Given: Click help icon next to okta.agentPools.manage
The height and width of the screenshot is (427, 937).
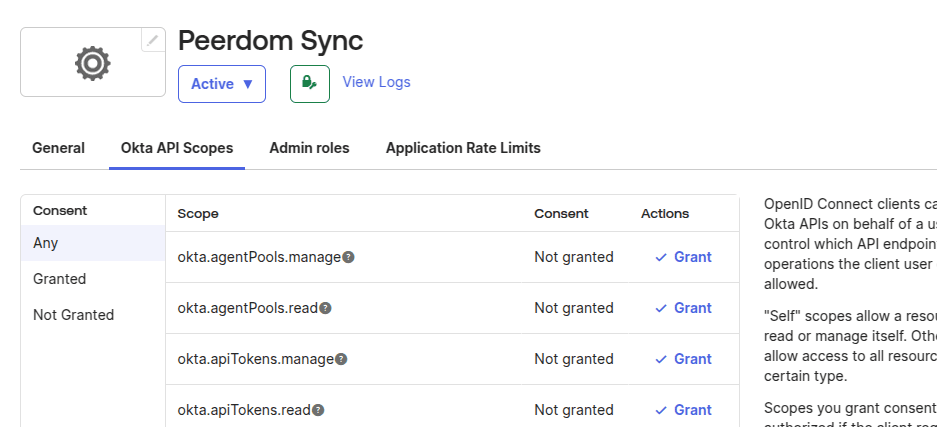Looking at the screenshot, I should (349, 257).
